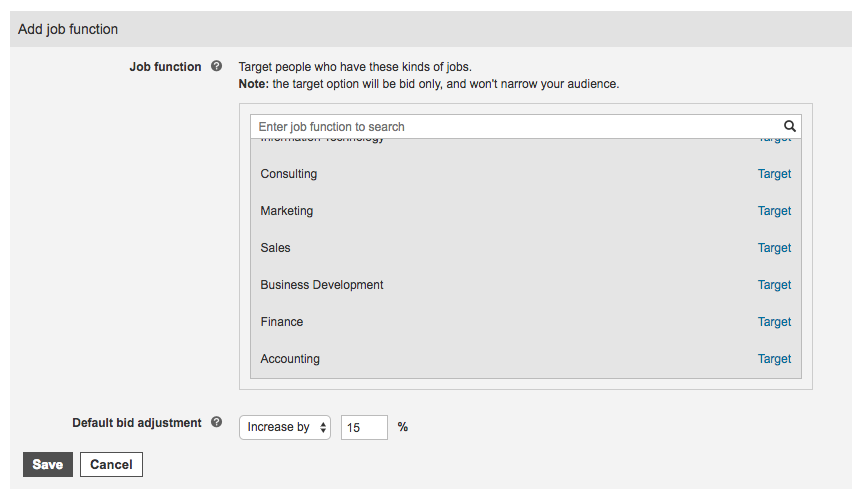Viewport: 852px width, 495px height.
Task: Click Target next to Sales
Action: point(774,248)
